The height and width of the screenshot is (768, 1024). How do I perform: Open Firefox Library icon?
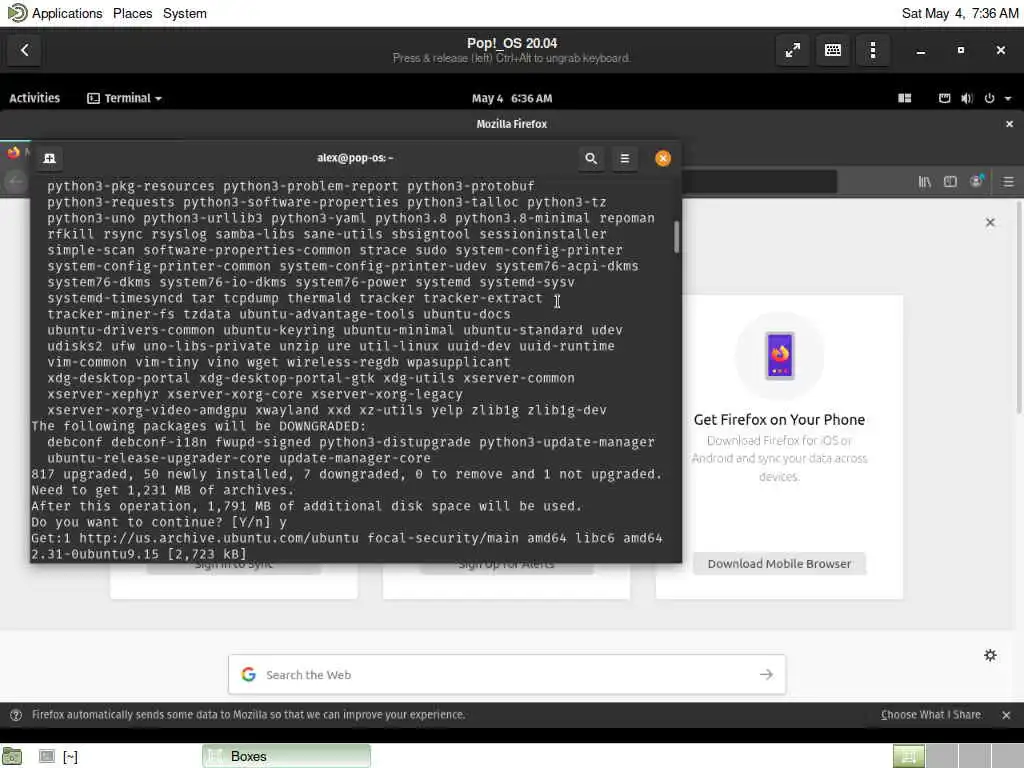[925, 182]
